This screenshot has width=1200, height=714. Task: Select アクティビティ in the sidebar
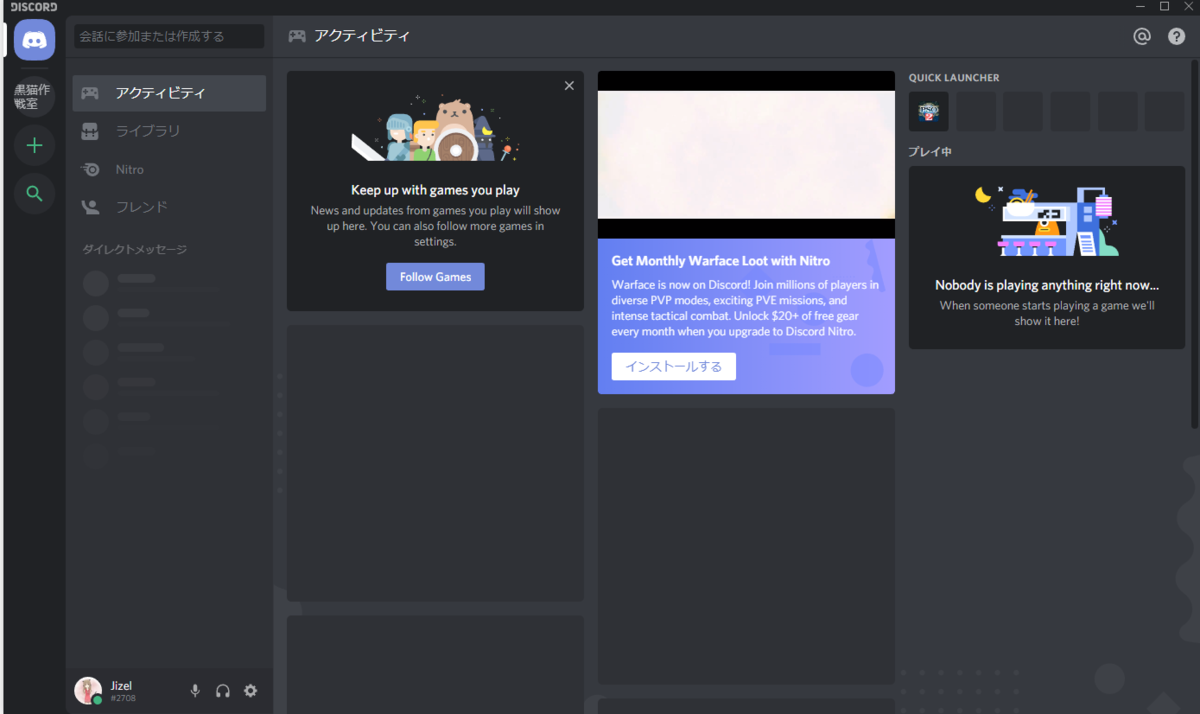pos(169,93)
